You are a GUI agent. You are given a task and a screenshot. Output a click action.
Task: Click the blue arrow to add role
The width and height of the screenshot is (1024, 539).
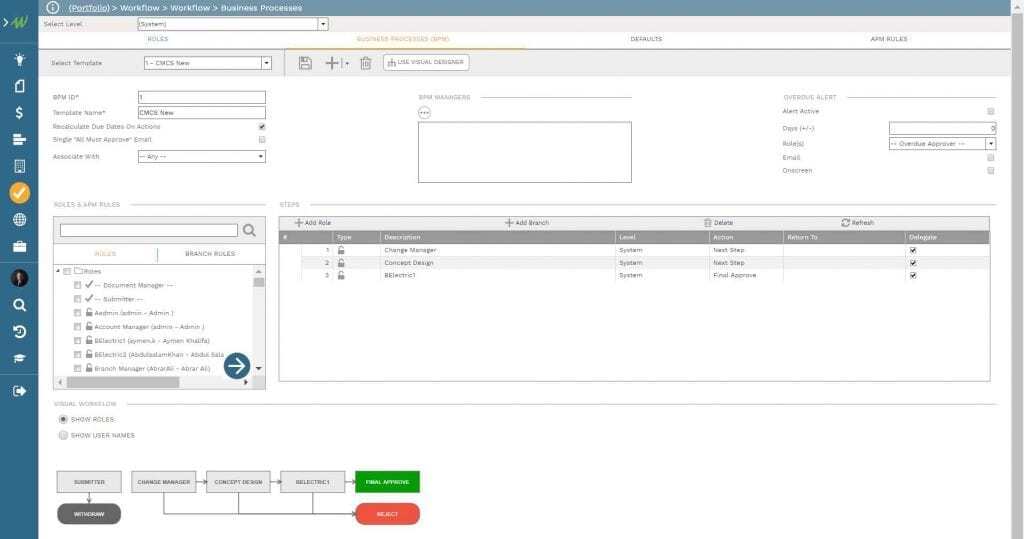tap(237, 365)
